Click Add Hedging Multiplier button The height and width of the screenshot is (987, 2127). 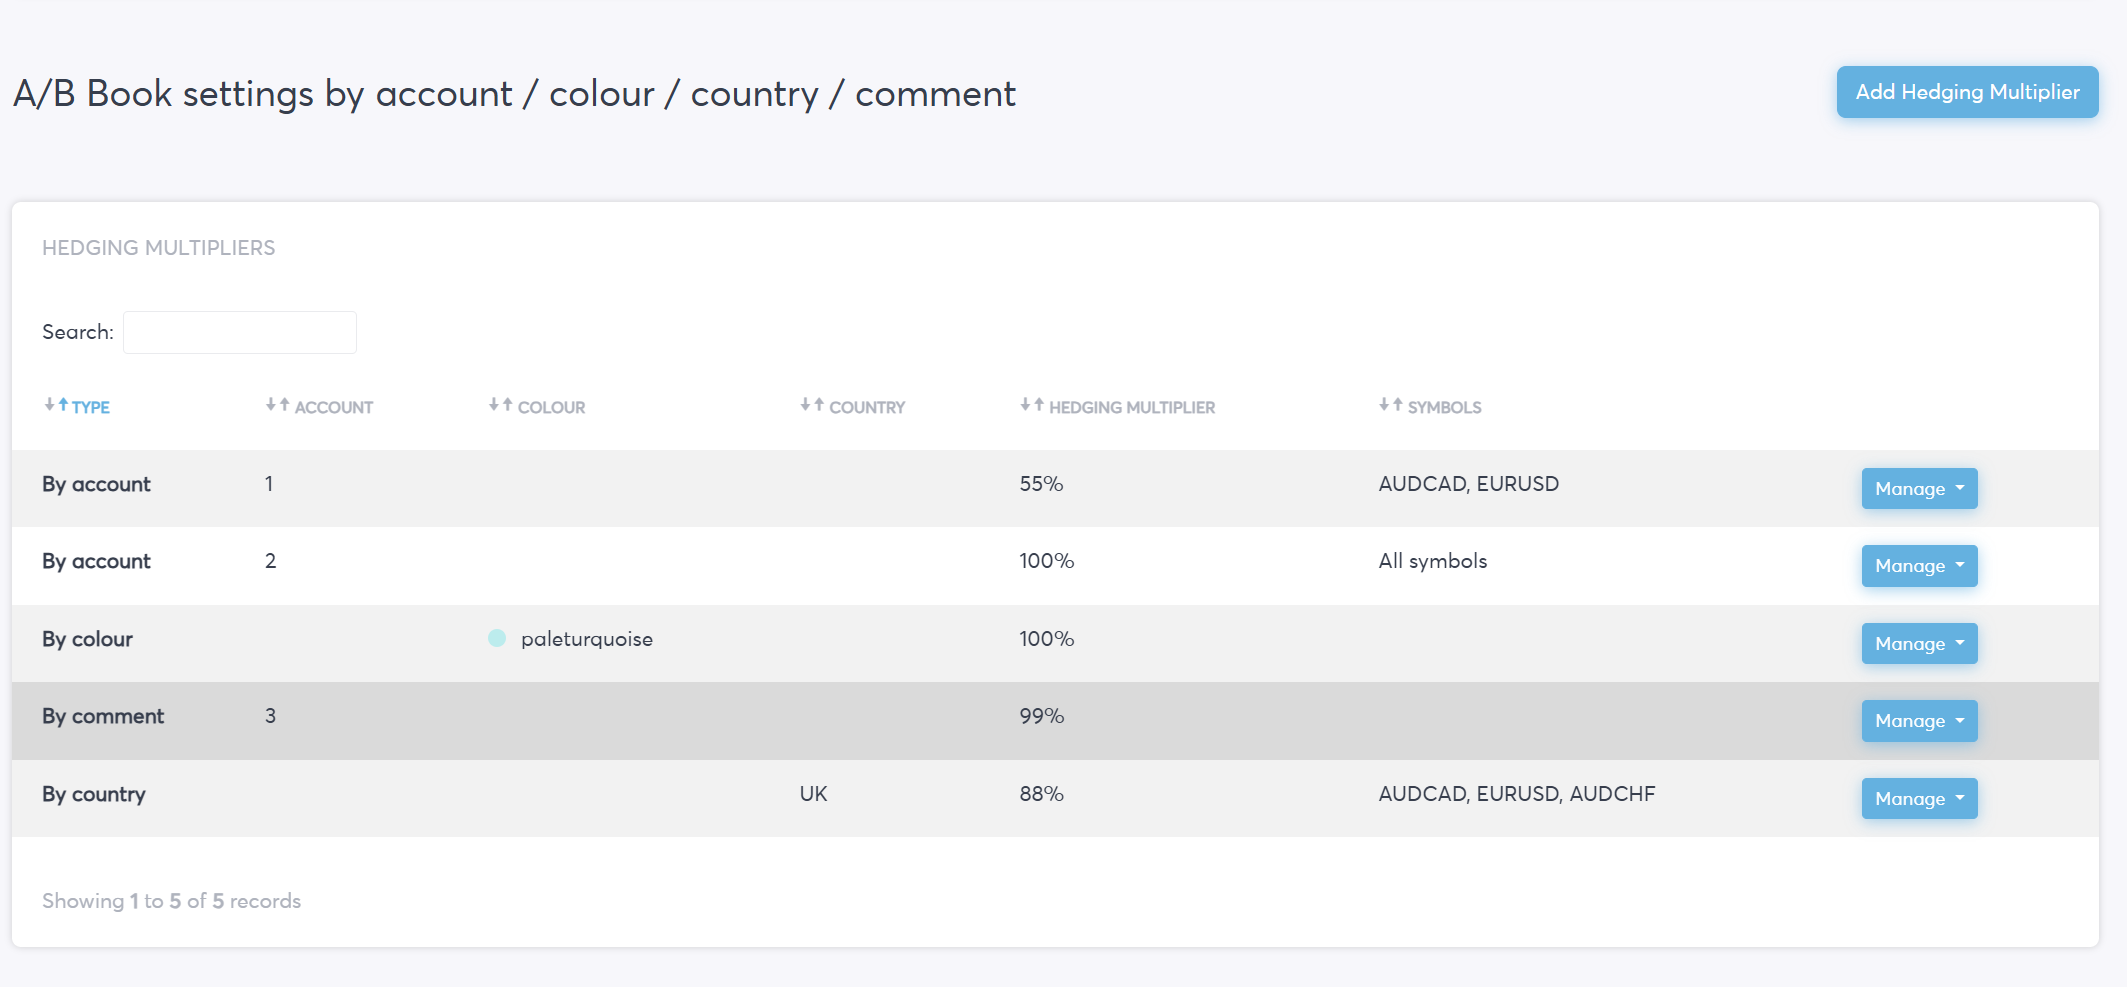point(1967,92)
